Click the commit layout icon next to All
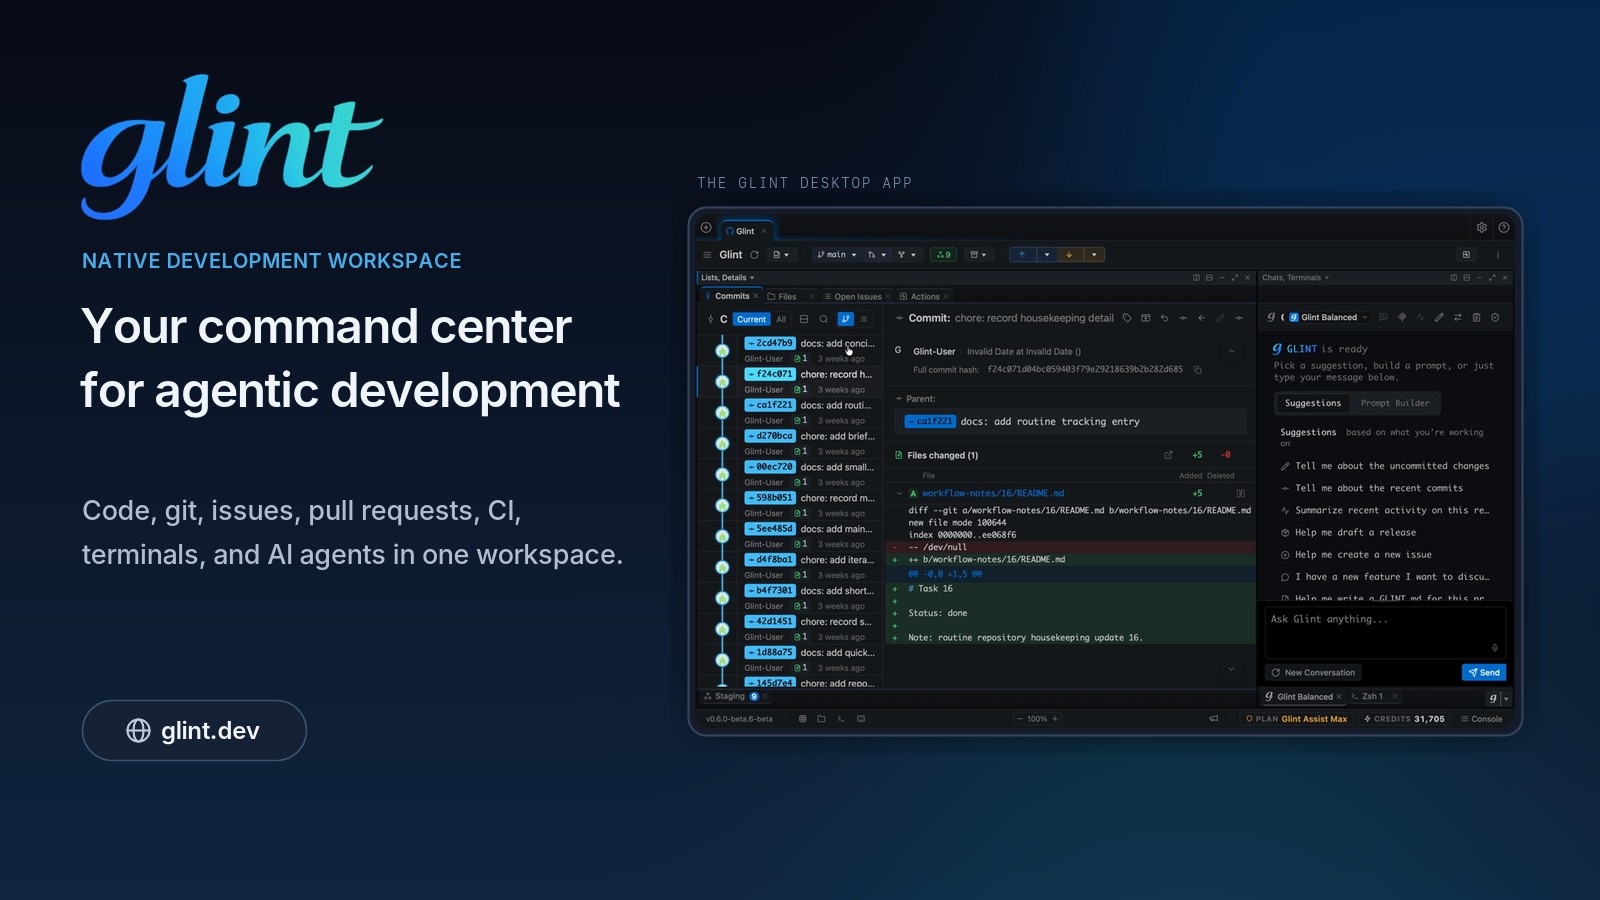The width and height of the screenshot is (1600, 900). pyautogui.click(x=804, y=320)
